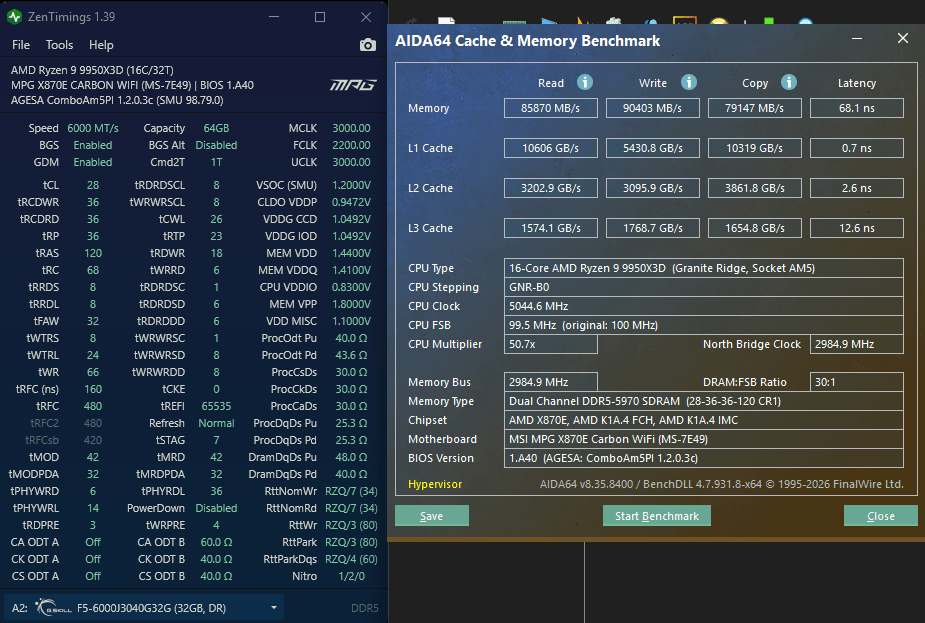Open the Help menu in ZenTimings

tap(101, 45)
